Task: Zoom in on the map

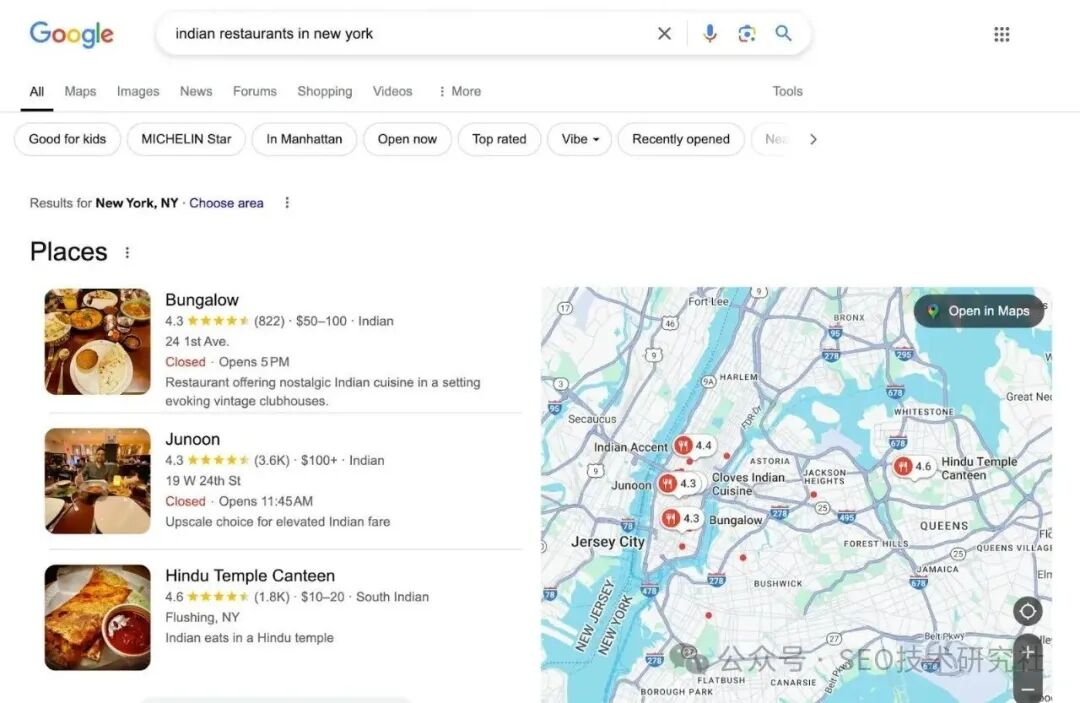Action: pos(1027,653)
